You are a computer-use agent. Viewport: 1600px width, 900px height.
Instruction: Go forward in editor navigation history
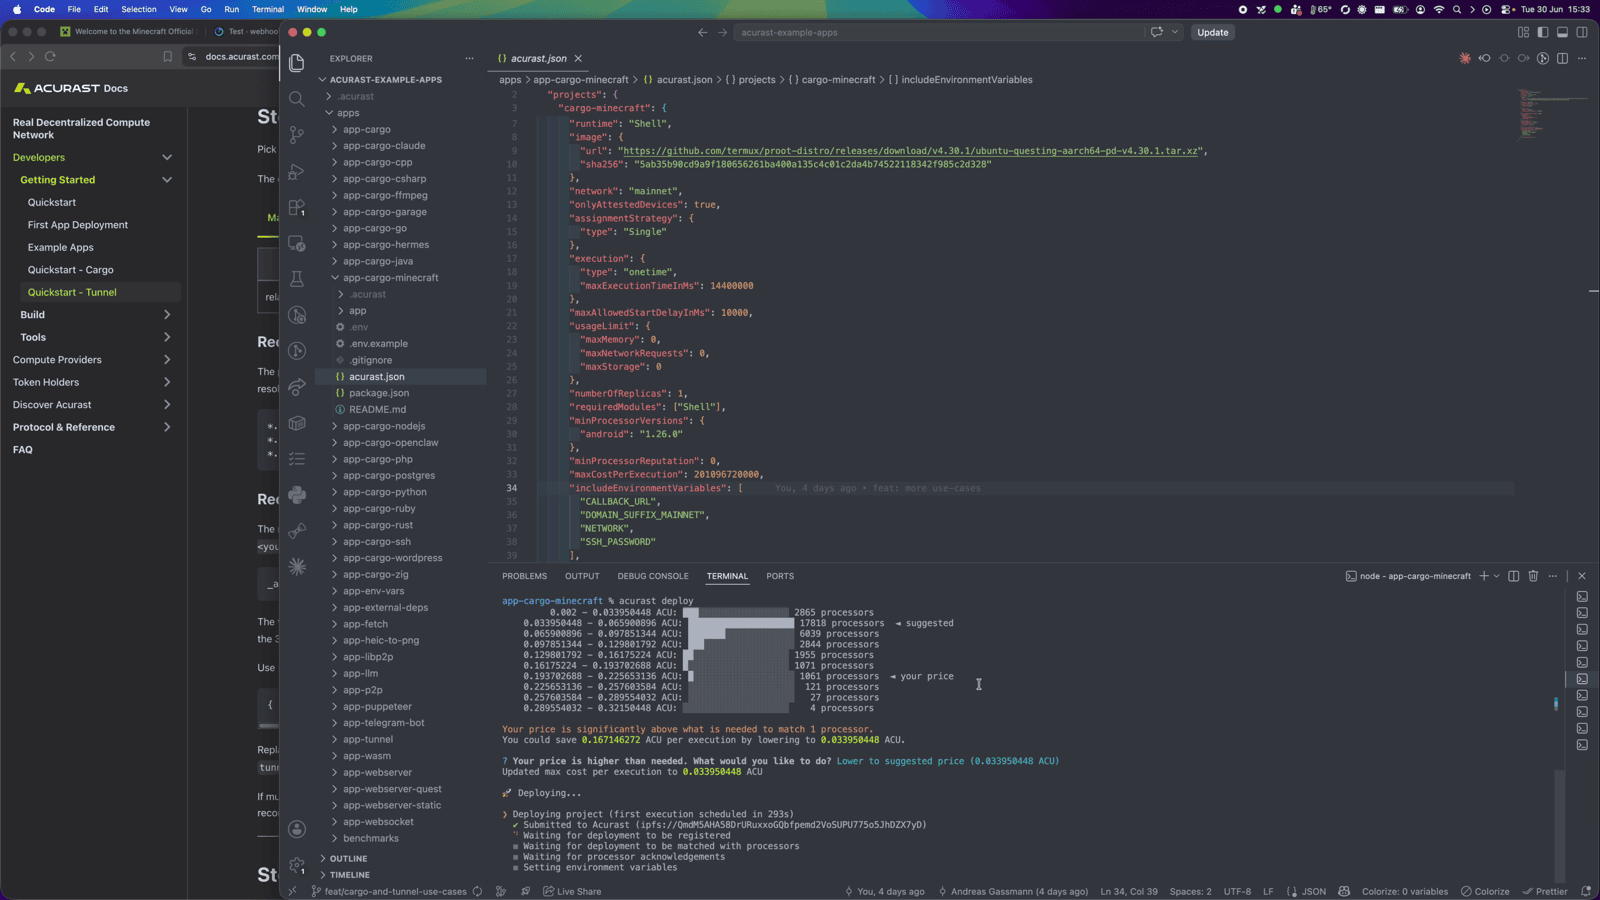point(723,32)
